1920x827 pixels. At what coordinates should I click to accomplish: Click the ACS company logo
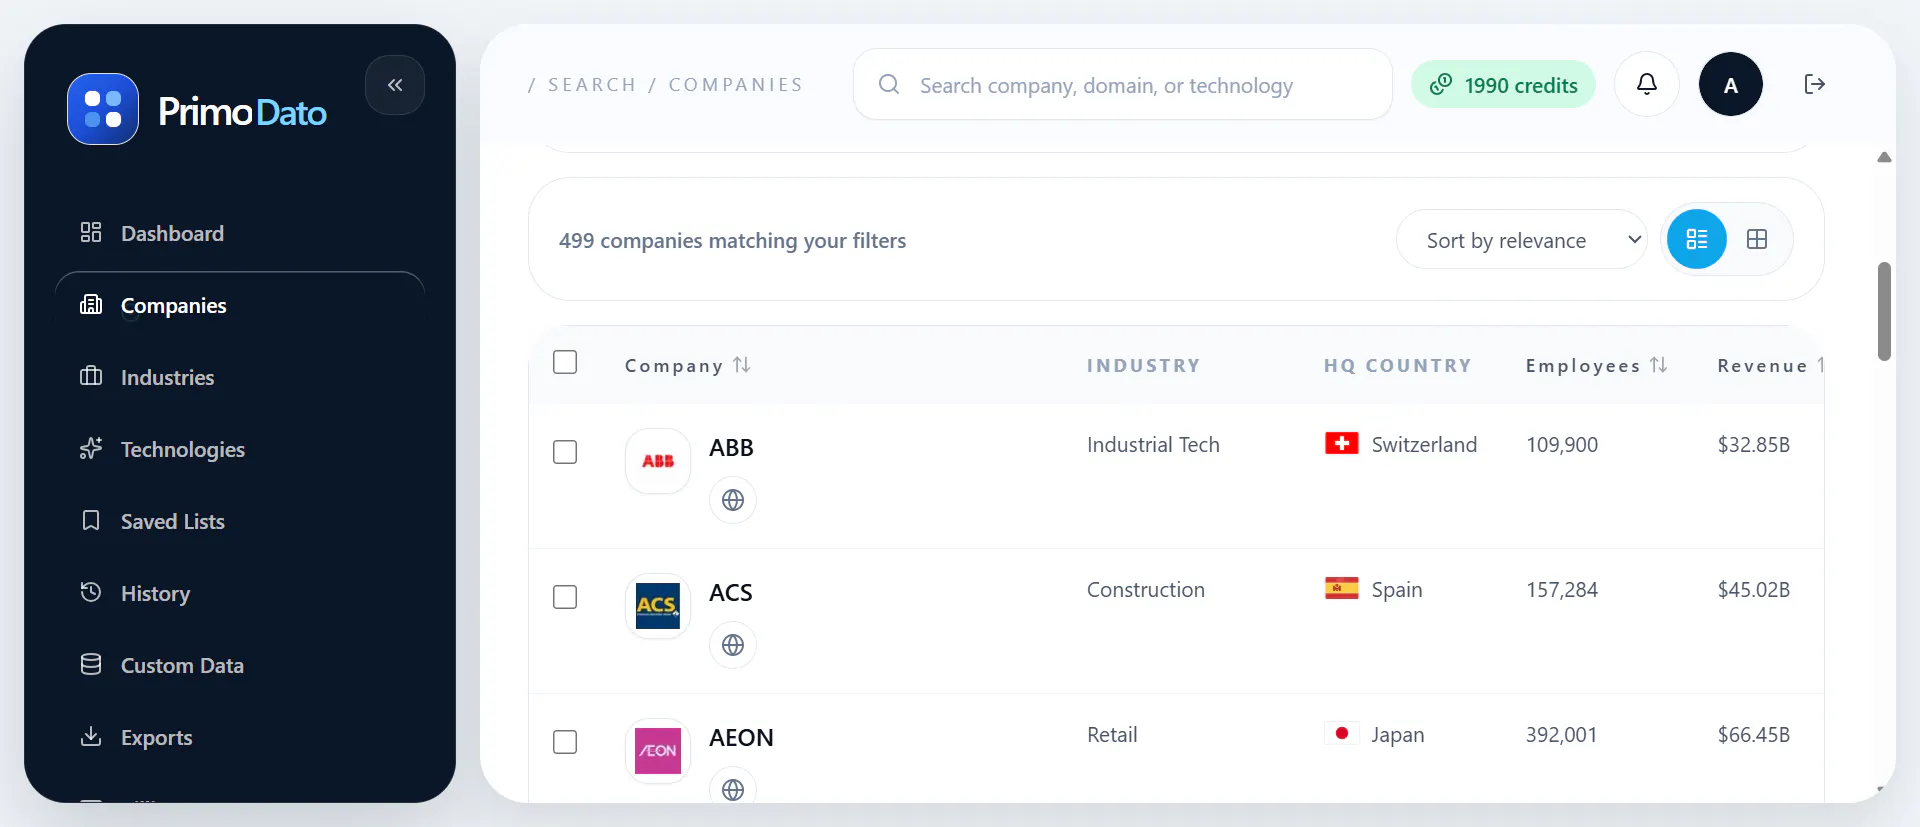click(658, 606)
